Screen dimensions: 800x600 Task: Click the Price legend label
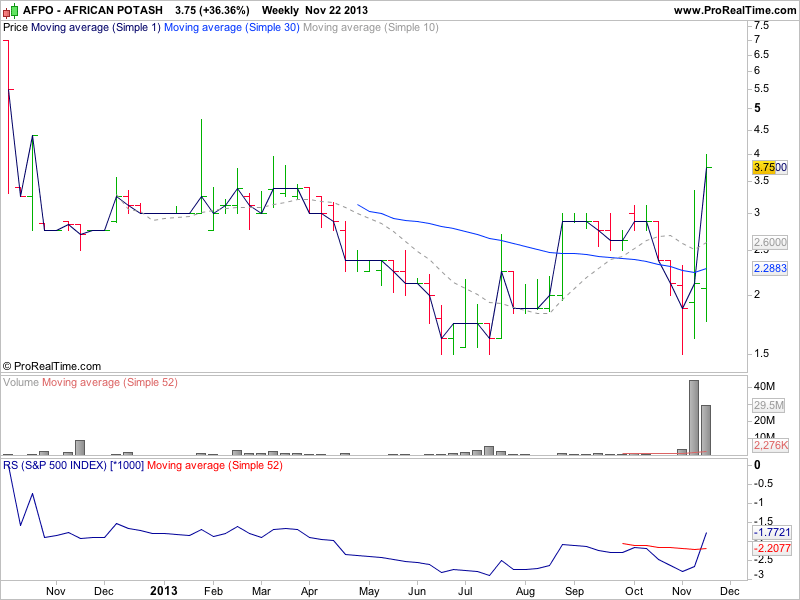point(15,28)
